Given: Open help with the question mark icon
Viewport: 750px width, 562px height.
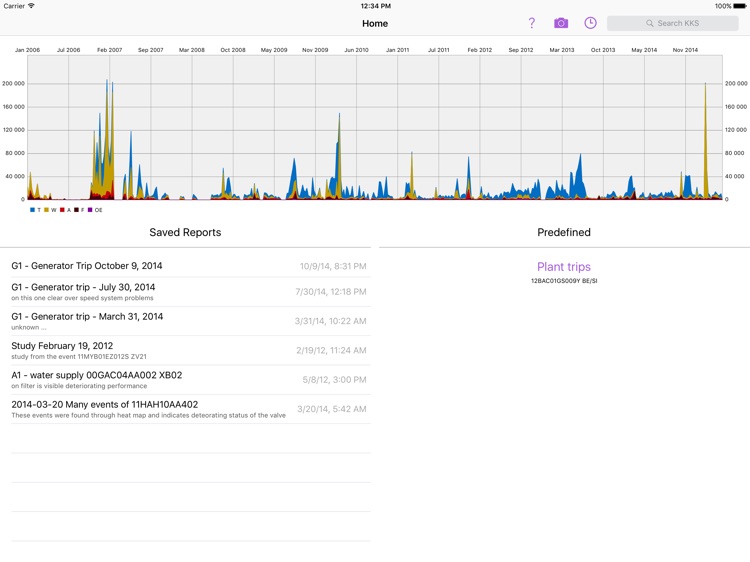Looking at the screenshot, I should 531,23.
